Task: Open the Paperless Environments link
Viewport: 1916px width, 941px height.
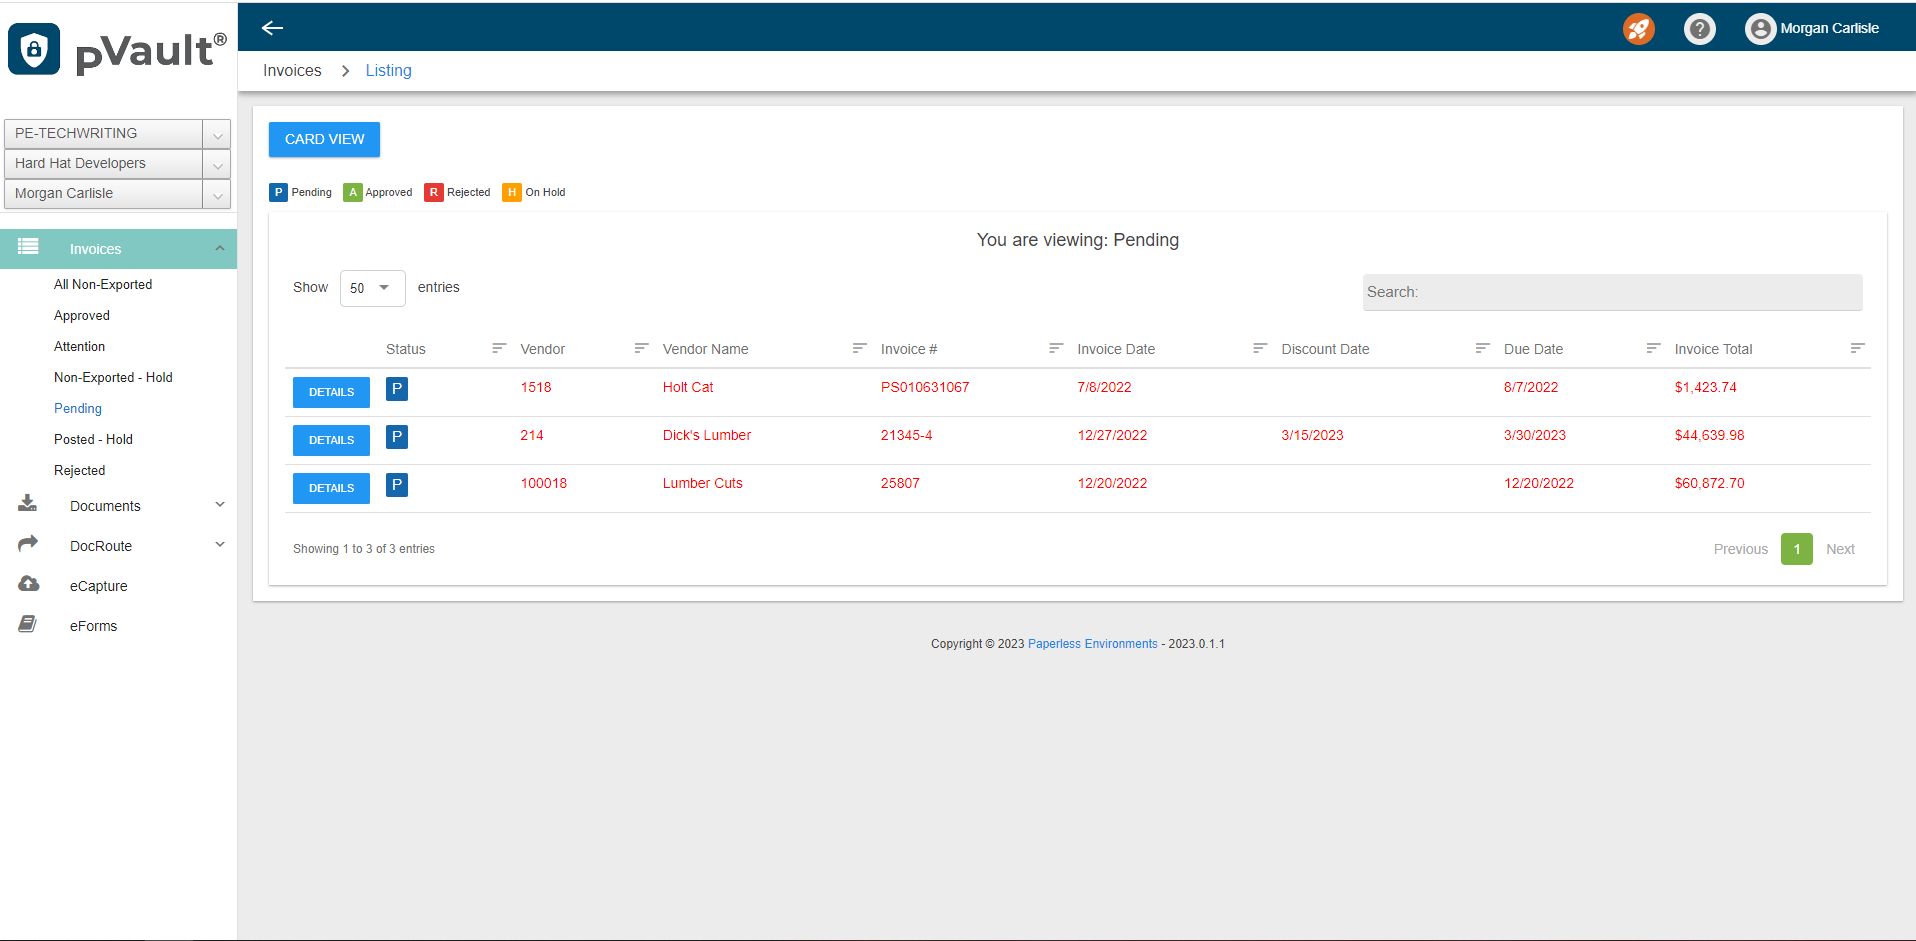Action: pos(1092,644)
